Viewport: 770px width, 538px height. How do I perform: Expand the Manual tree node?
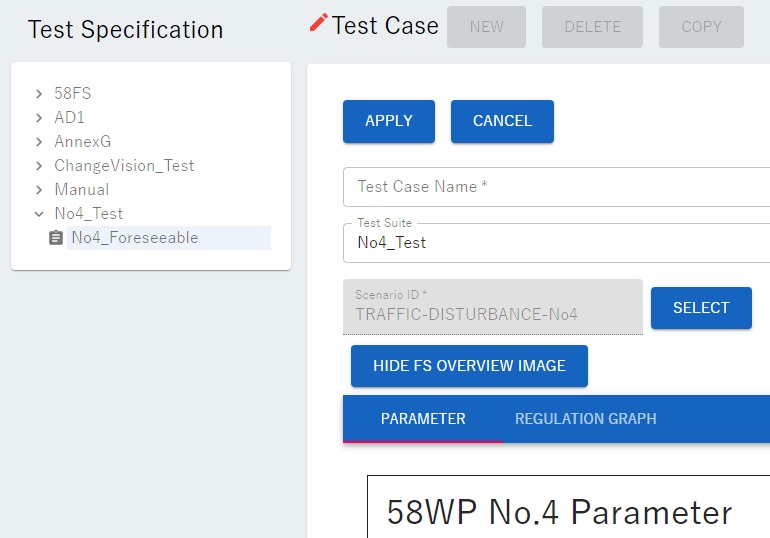pos(39,190)
